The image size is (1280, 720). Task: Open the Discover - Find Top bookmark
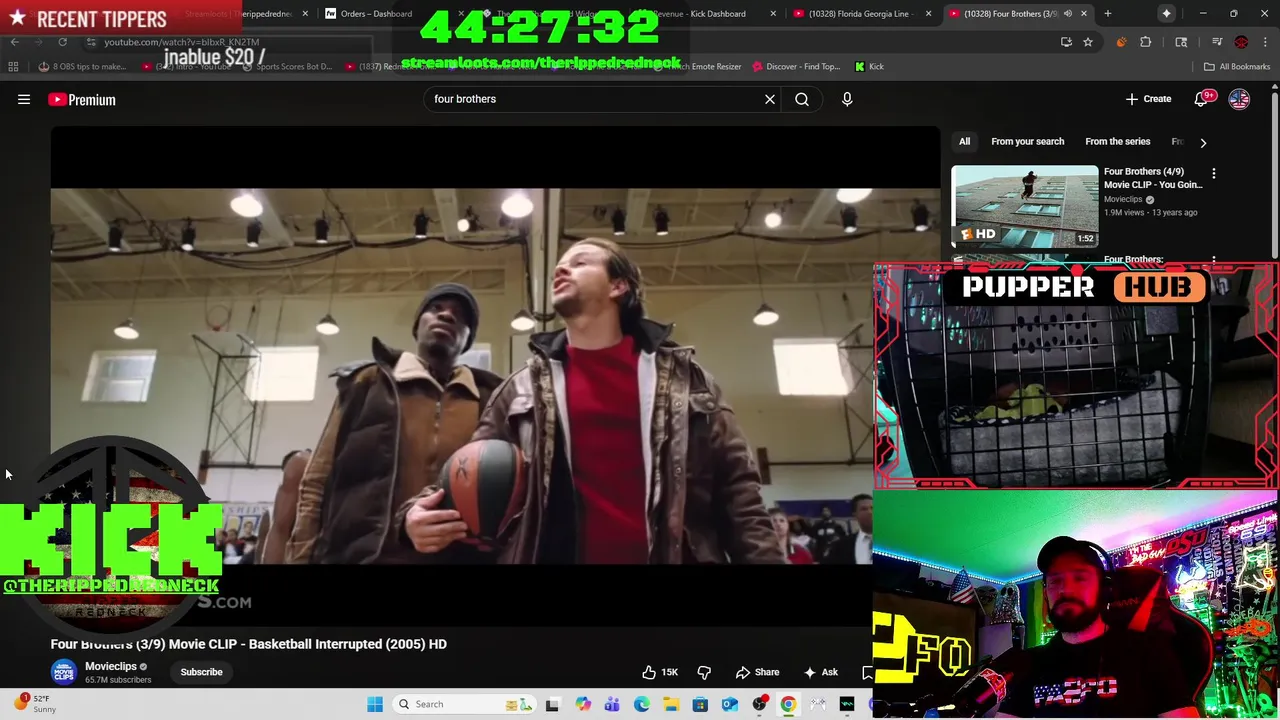click(x=794, y=66)
